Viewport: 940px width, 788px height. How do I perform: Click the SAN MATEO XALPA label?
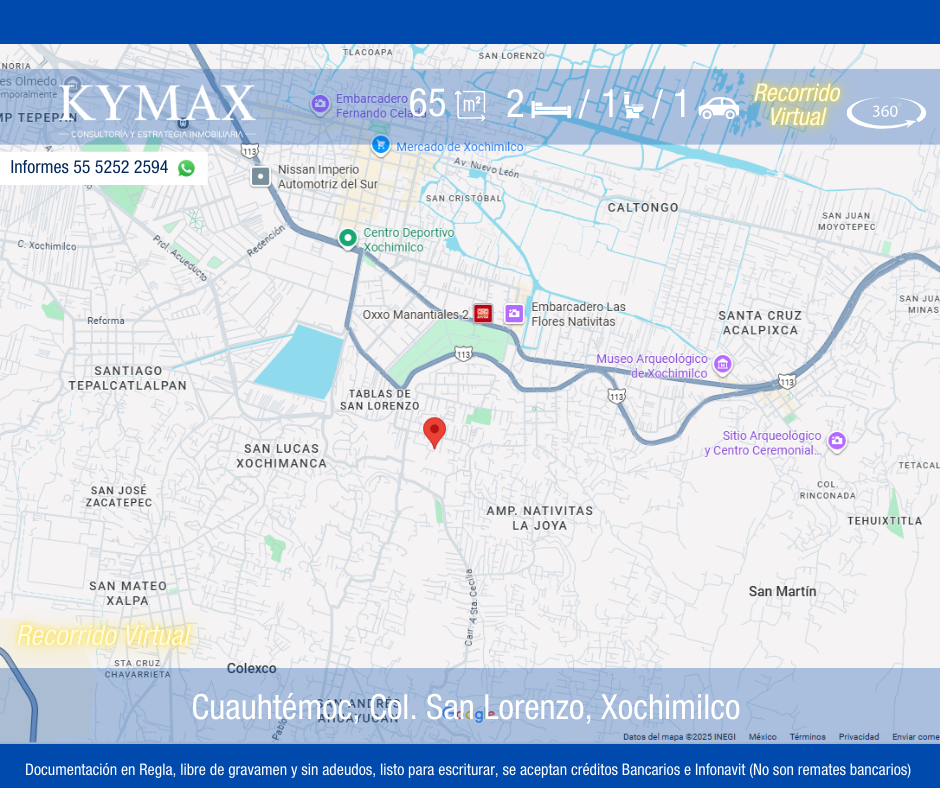click(128, 593)
